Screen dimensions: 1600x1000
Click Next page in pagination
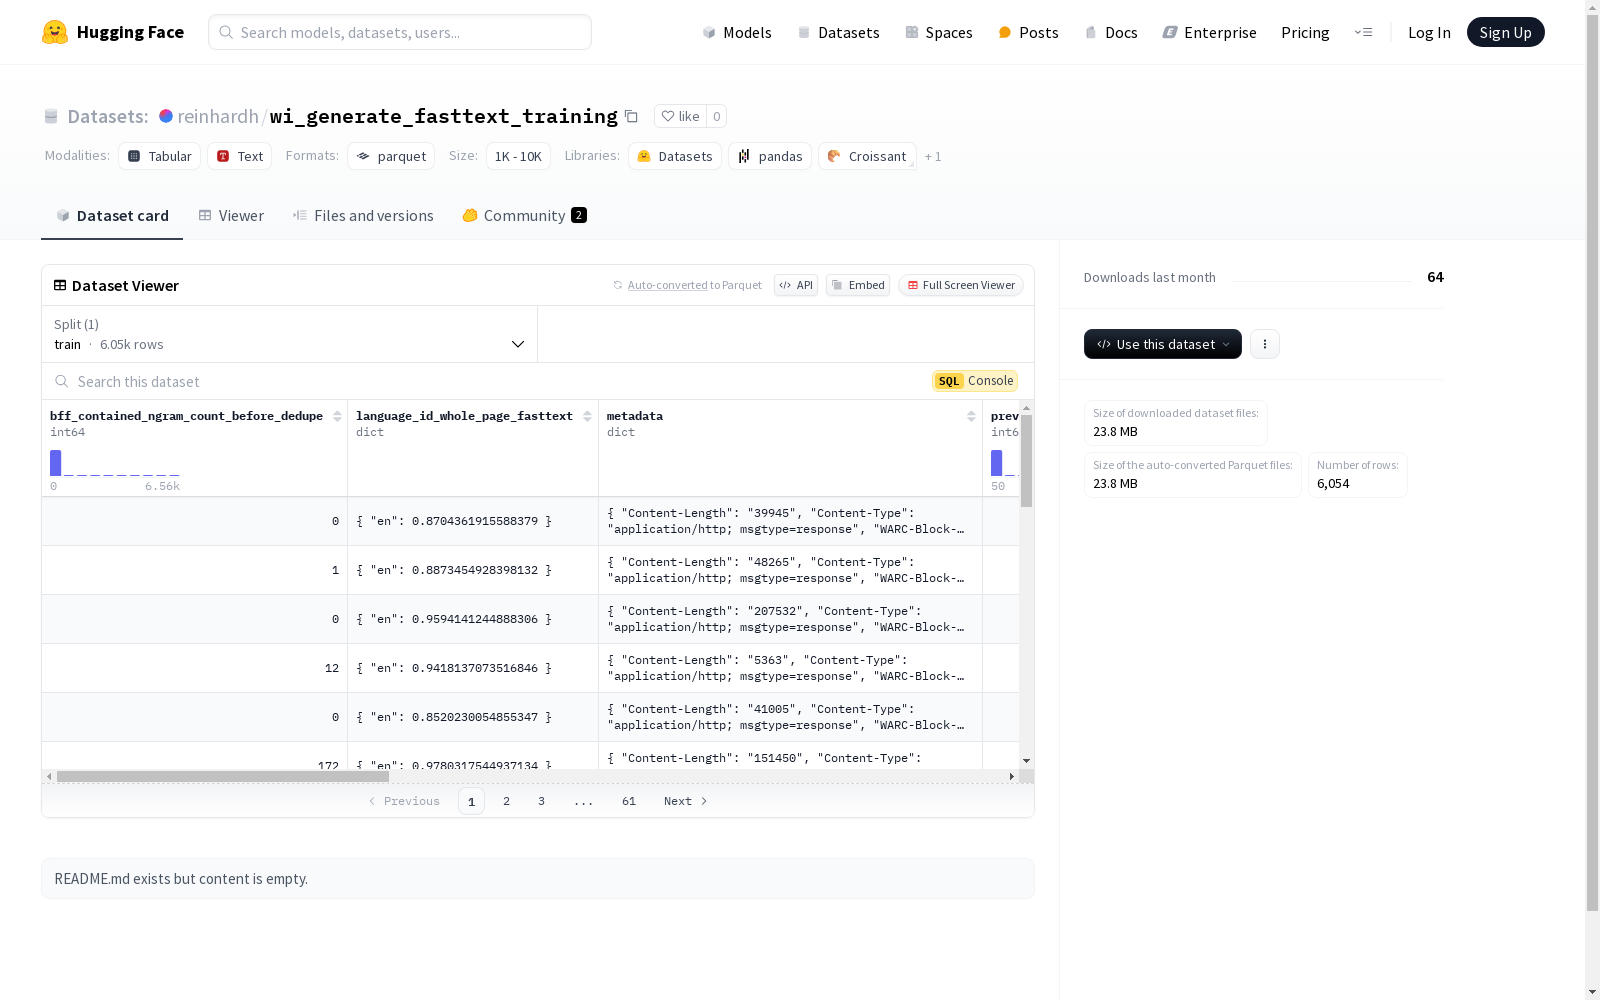coord(686,801)
